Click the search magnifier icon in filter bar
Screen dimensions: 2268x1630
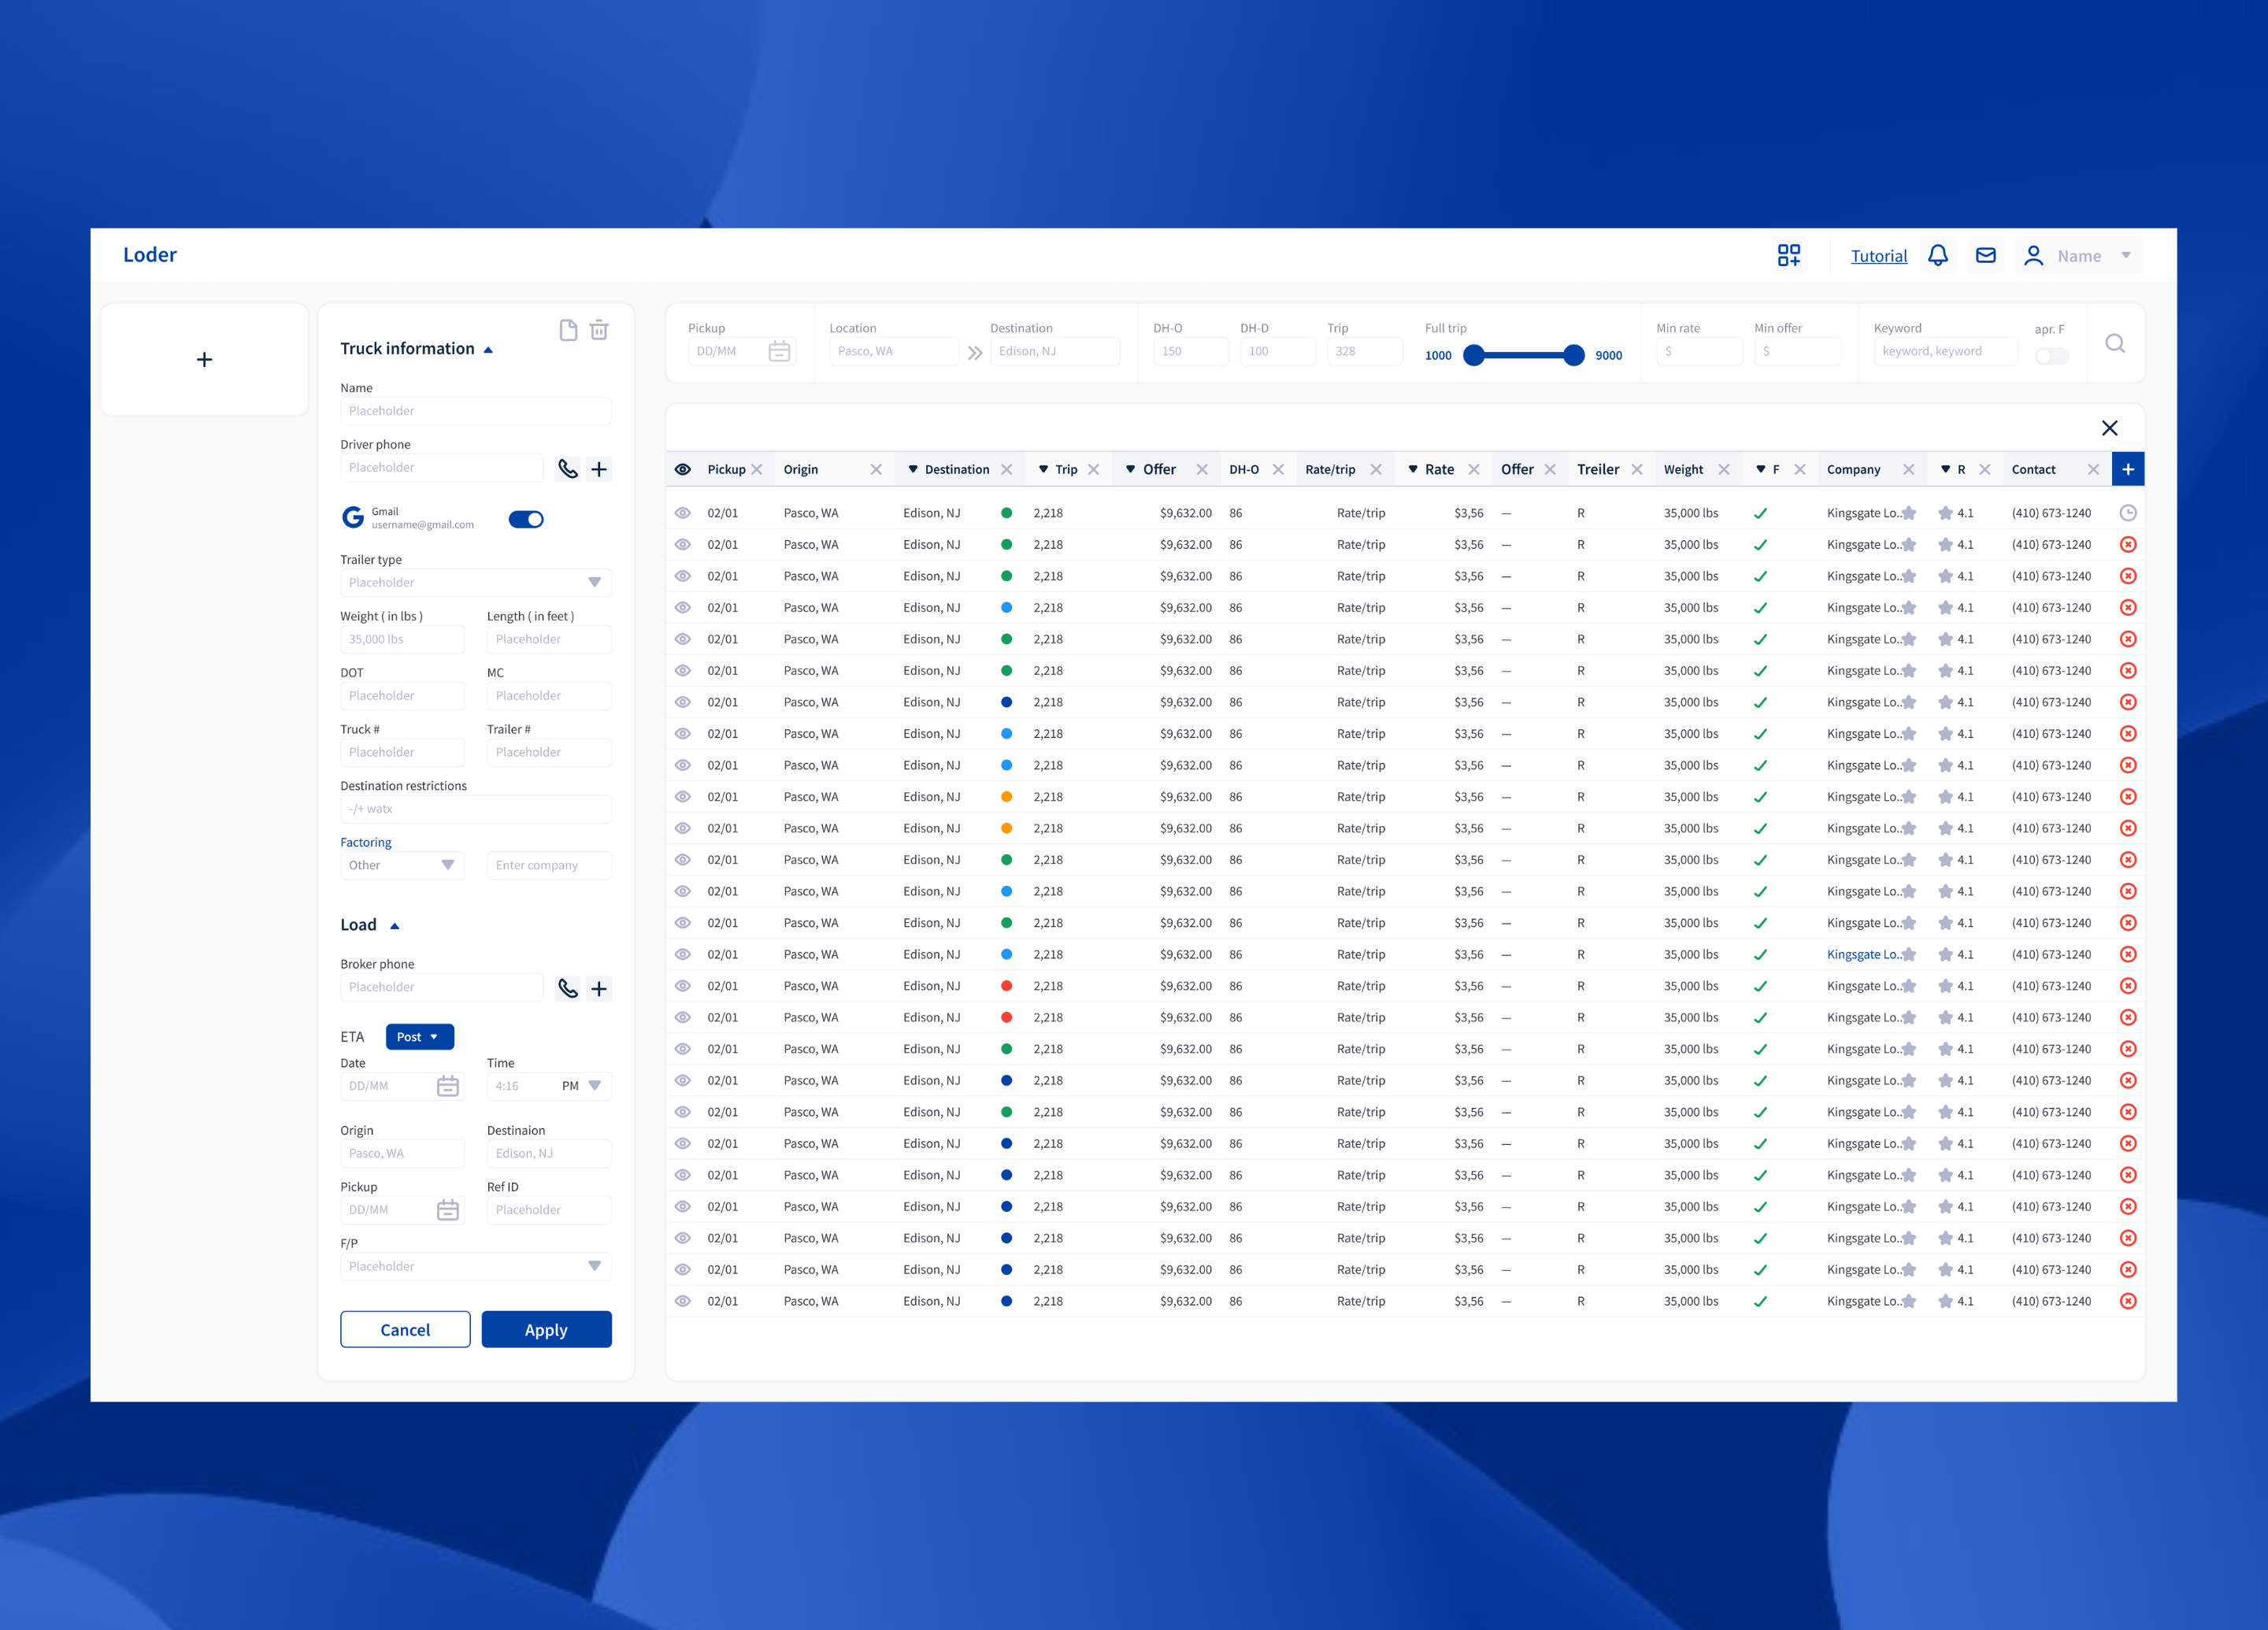pyautogui.click(x=2115, y=344)
